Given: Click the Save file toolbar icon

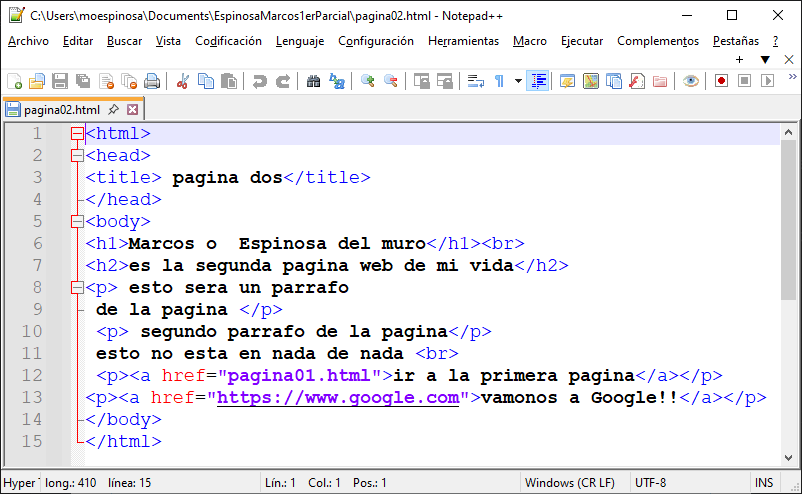Looking at the screenshot, I should point(59,81).
